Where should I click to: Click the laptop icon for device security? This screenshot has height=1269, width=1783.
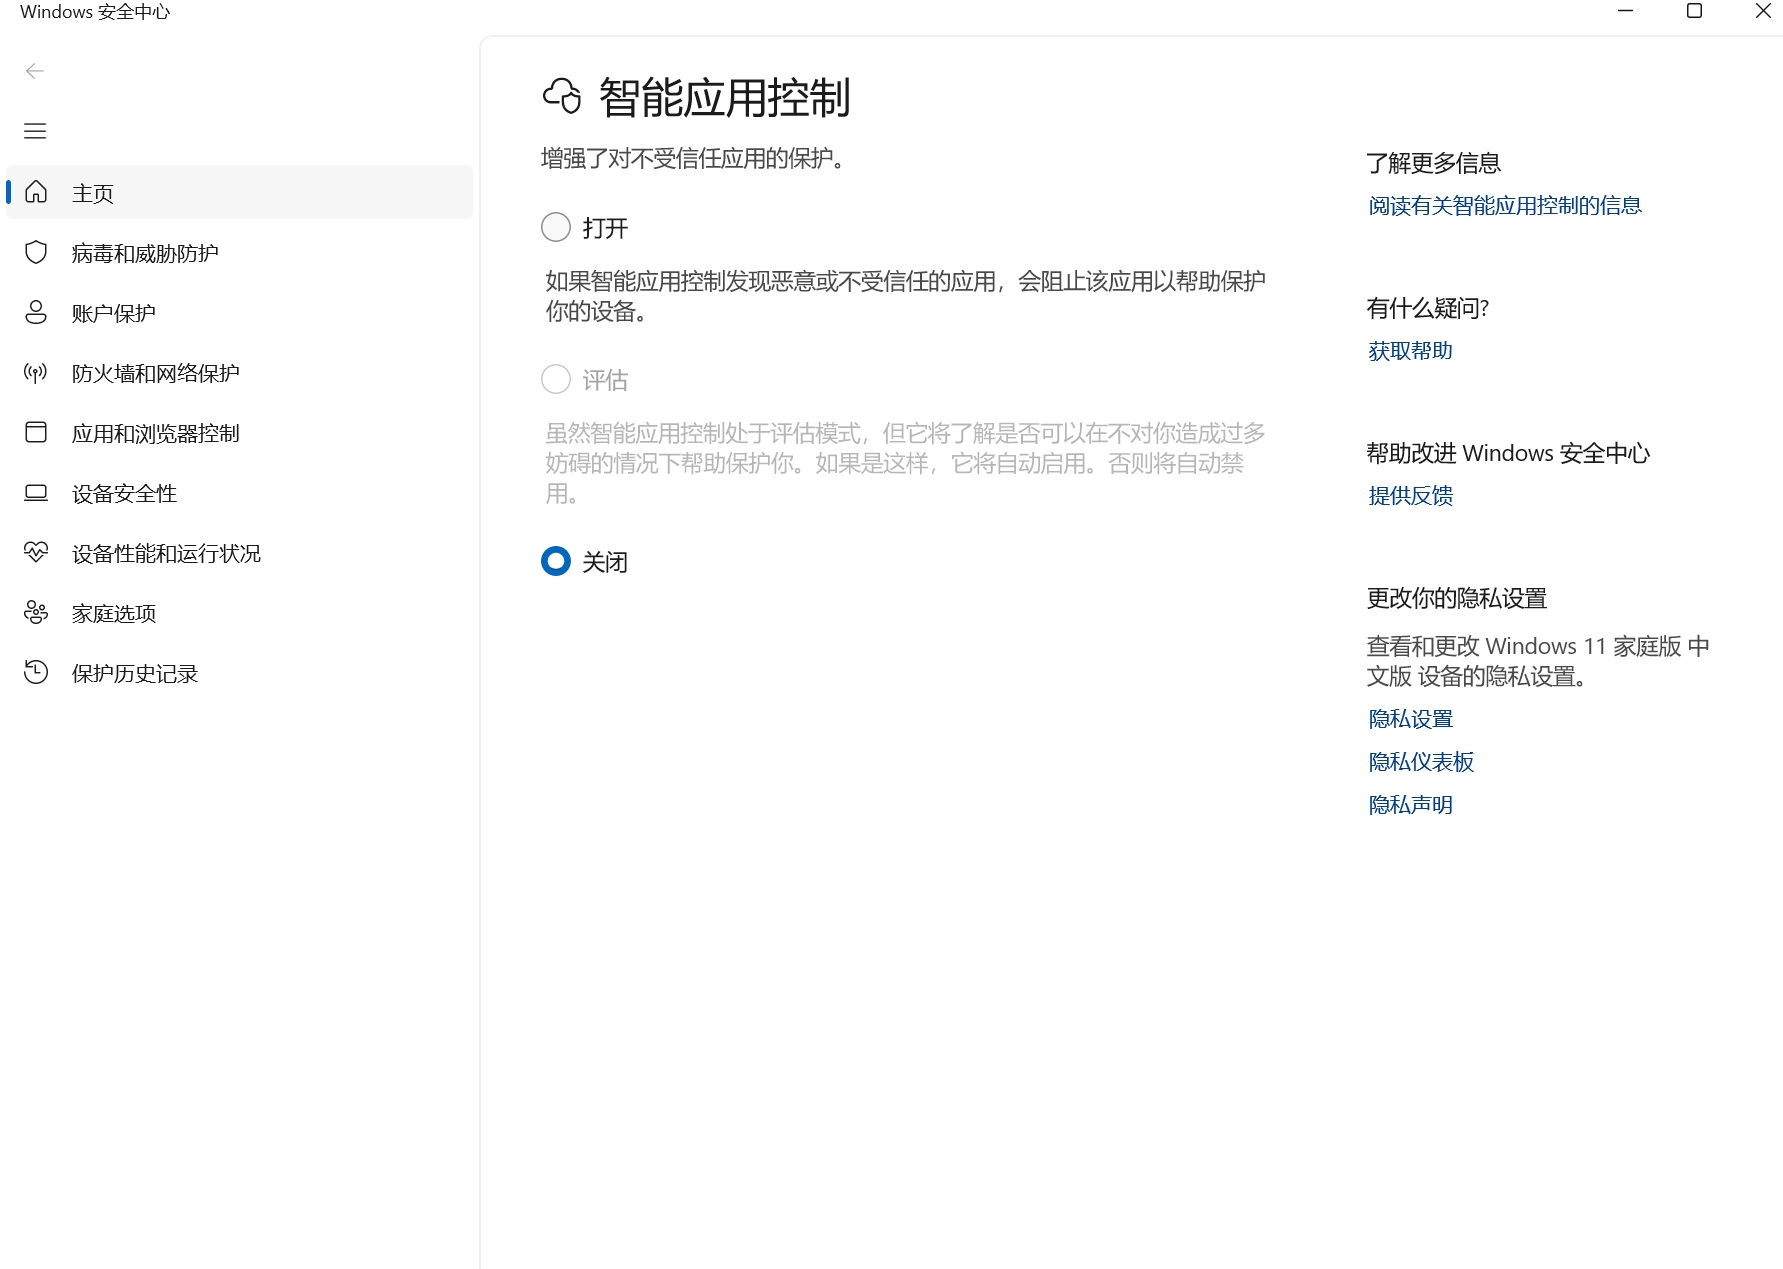coord(36,493)
